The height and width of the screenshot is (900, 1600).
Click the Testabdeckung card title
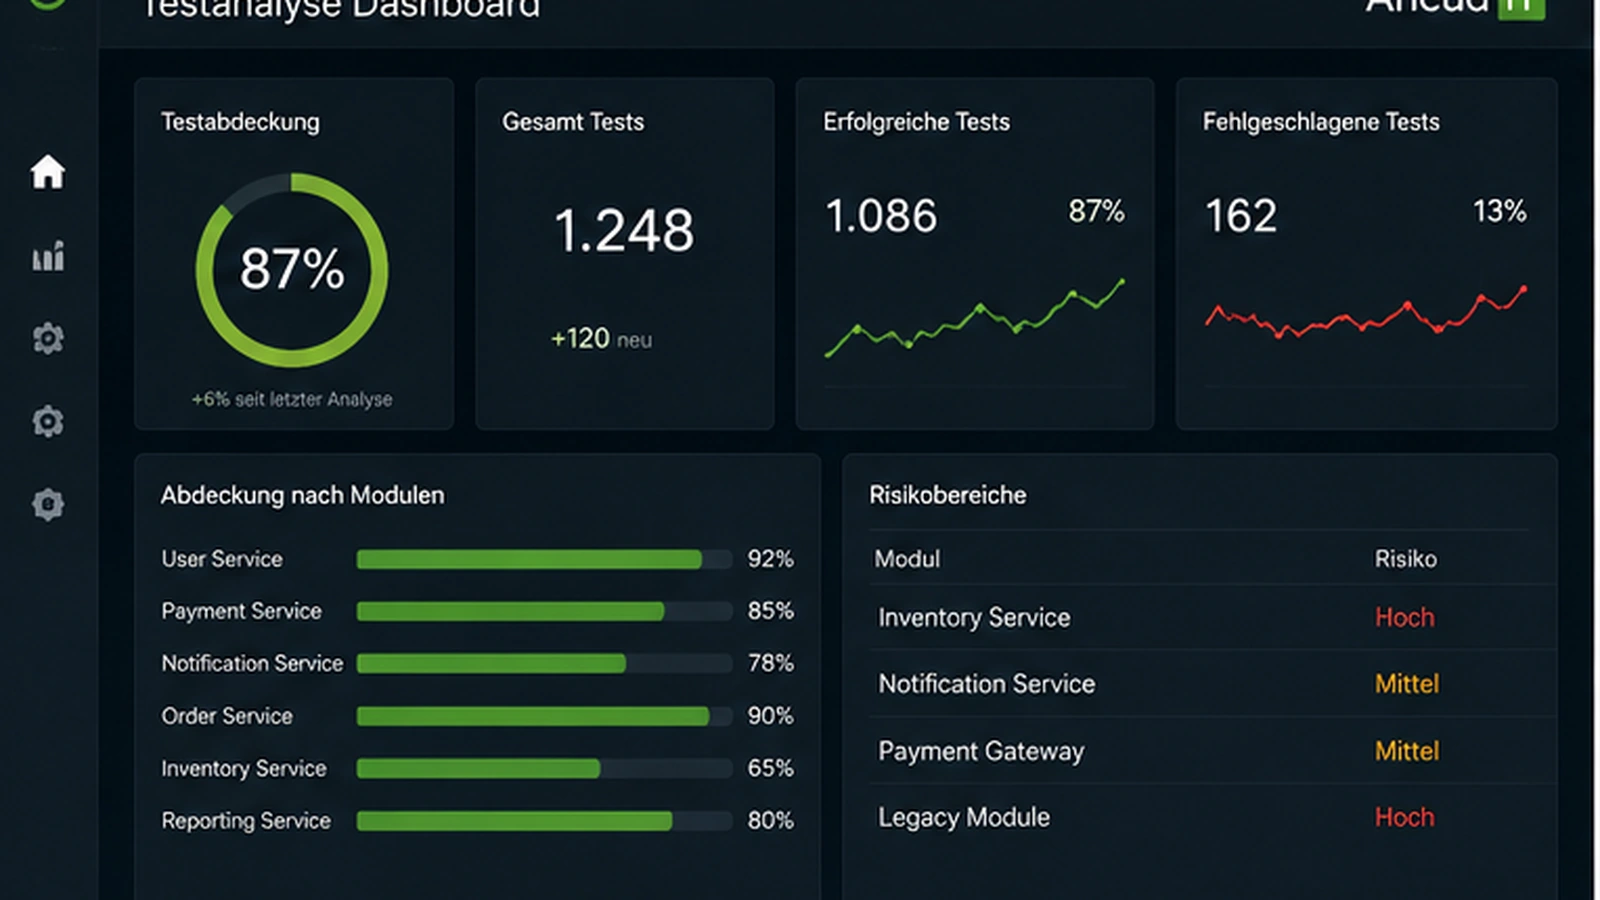pos(240,122)
